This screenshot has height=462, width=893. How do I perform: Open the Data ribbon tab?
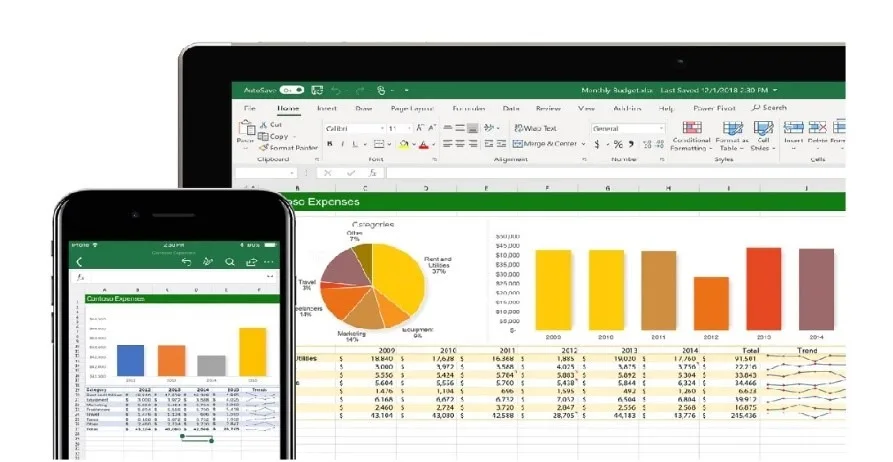pyautogui.click(x=511, y=108)
